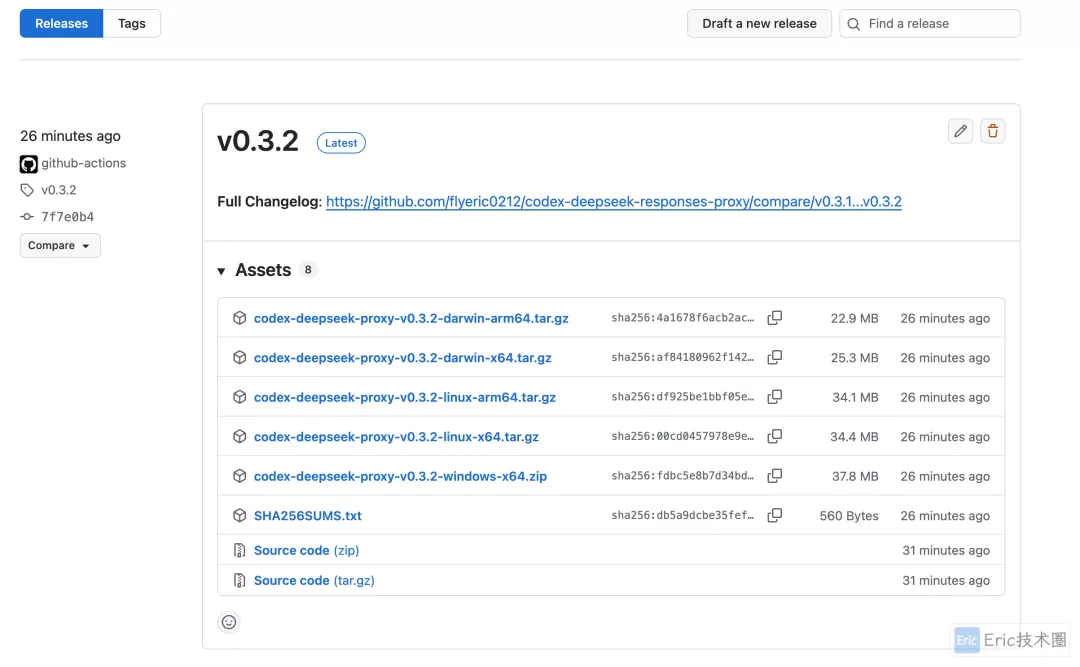
Task: Open commit 7f7e0b4 link
Action: click(x=68, y=216)
